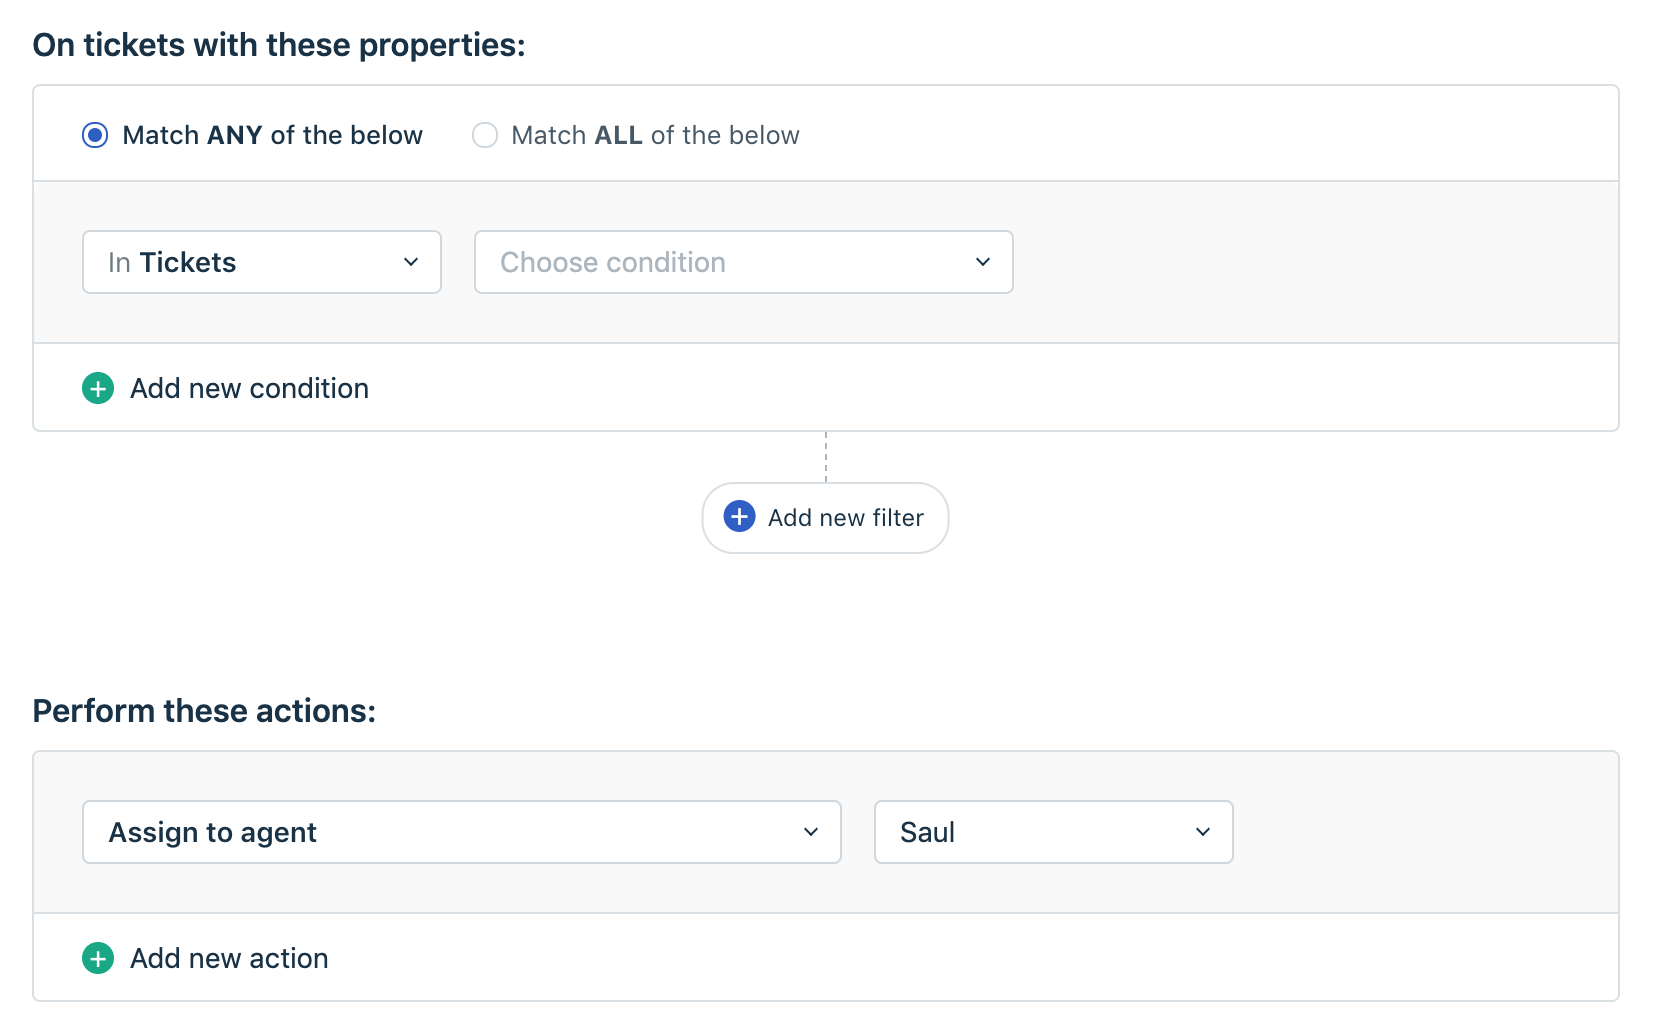The height and width of the screenshot is (1034, 1656).
Task: Click the green plus icon beside Add new action
Action: pyautogui.click(x=98, y=958)
